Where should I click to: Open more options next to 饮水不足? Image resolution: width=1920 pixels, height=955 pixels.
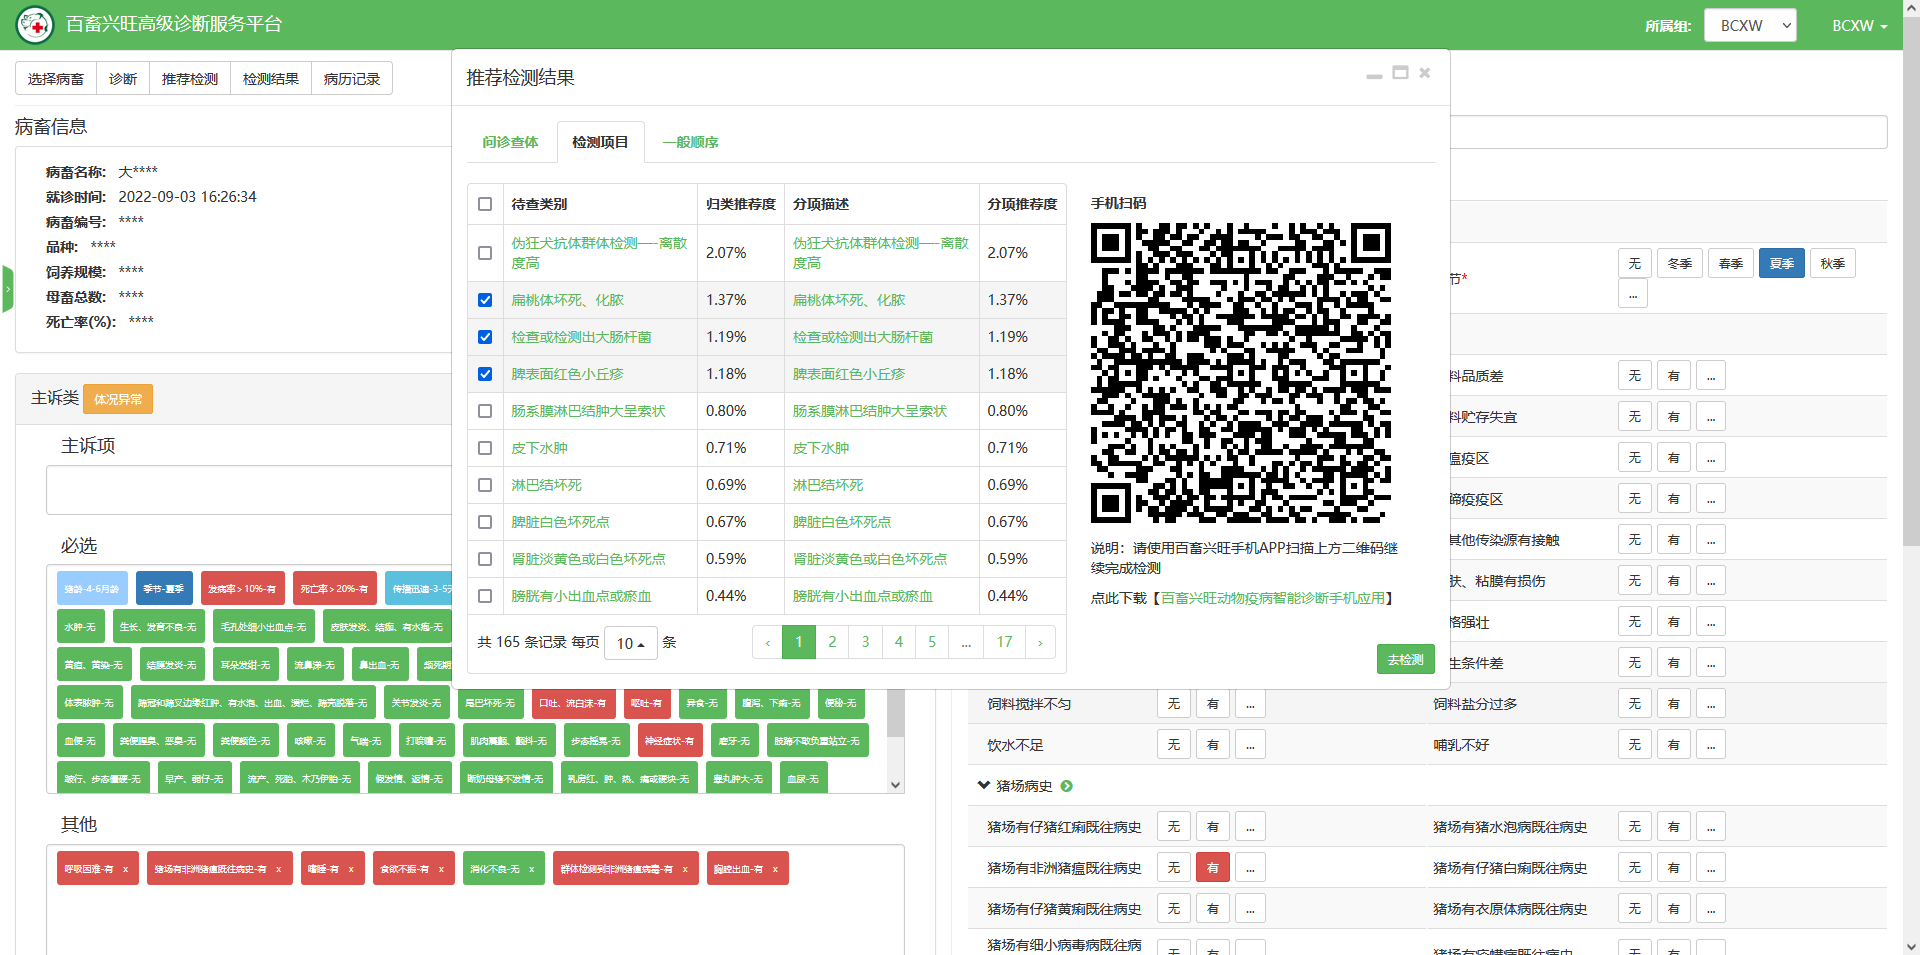click(1250, 745)
